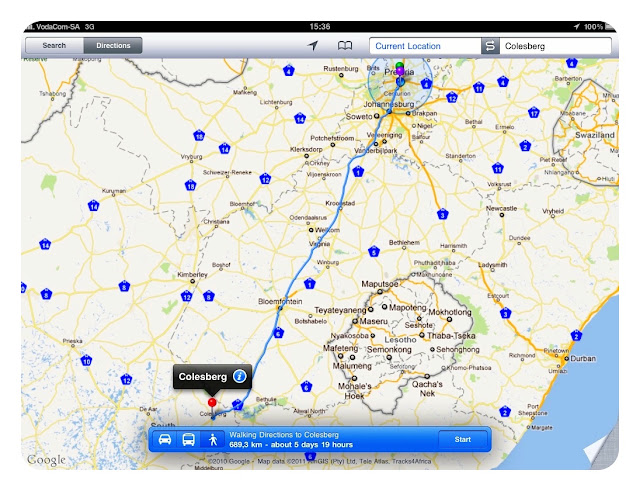The height and width of the screenshot is (491, 640).
Task: Tap route 1 shield below Vanderbijlpark
Action: (358, 171)
